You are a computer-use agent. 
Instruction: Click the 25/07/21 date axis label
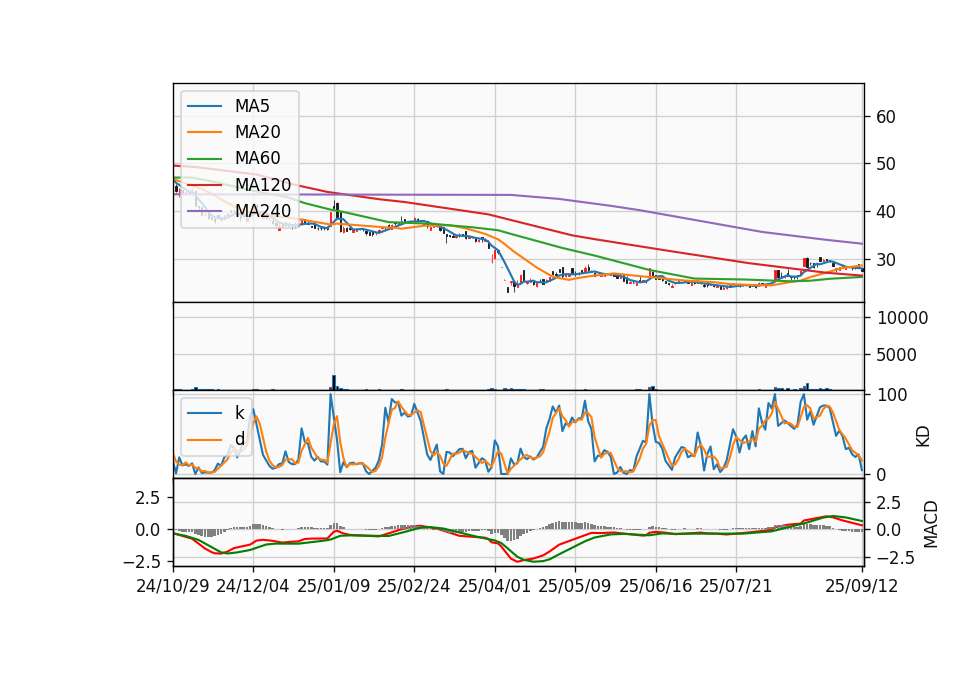coord(736,586)
